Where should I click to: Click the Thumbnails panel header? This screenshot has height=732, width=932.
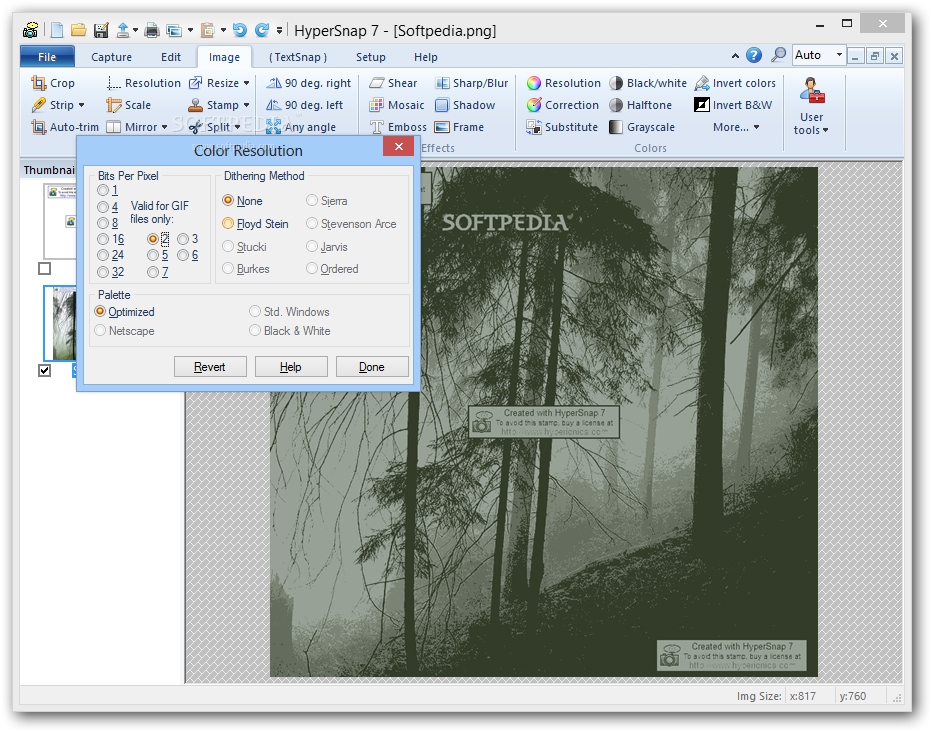[49, 170]
